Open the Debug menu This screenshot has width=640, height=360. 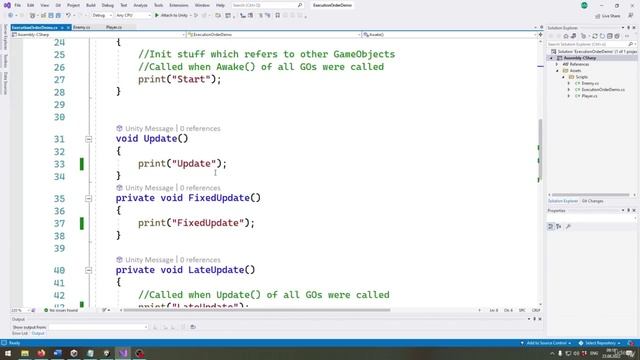(x=108, y=5)
